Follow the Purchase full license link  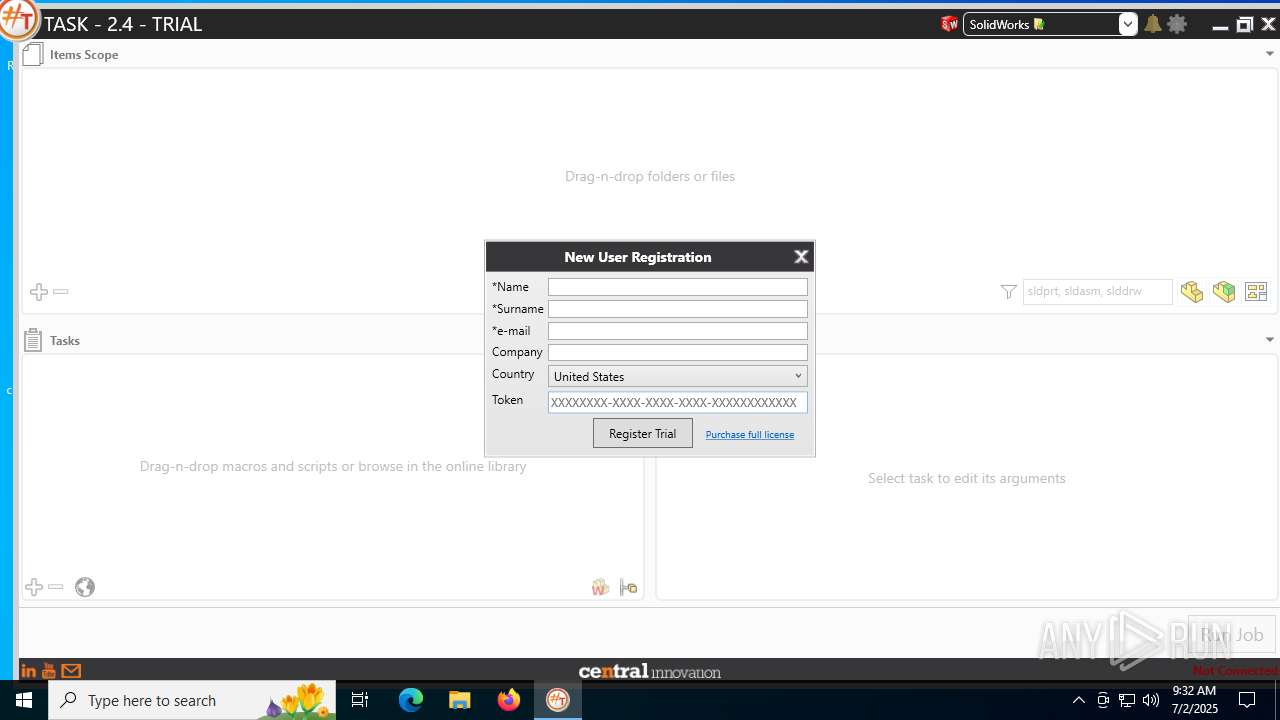pyautogui.click(x=750, y=434)
